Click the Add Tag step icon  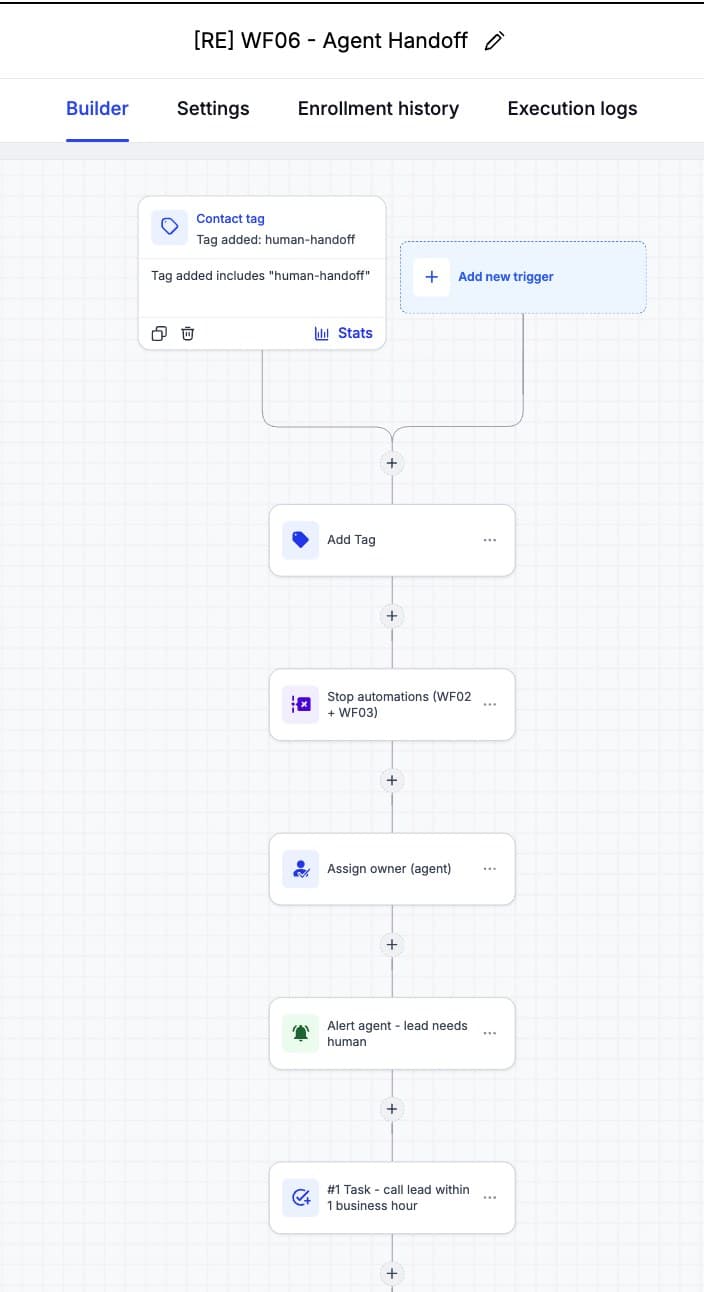tap(300, 540)
